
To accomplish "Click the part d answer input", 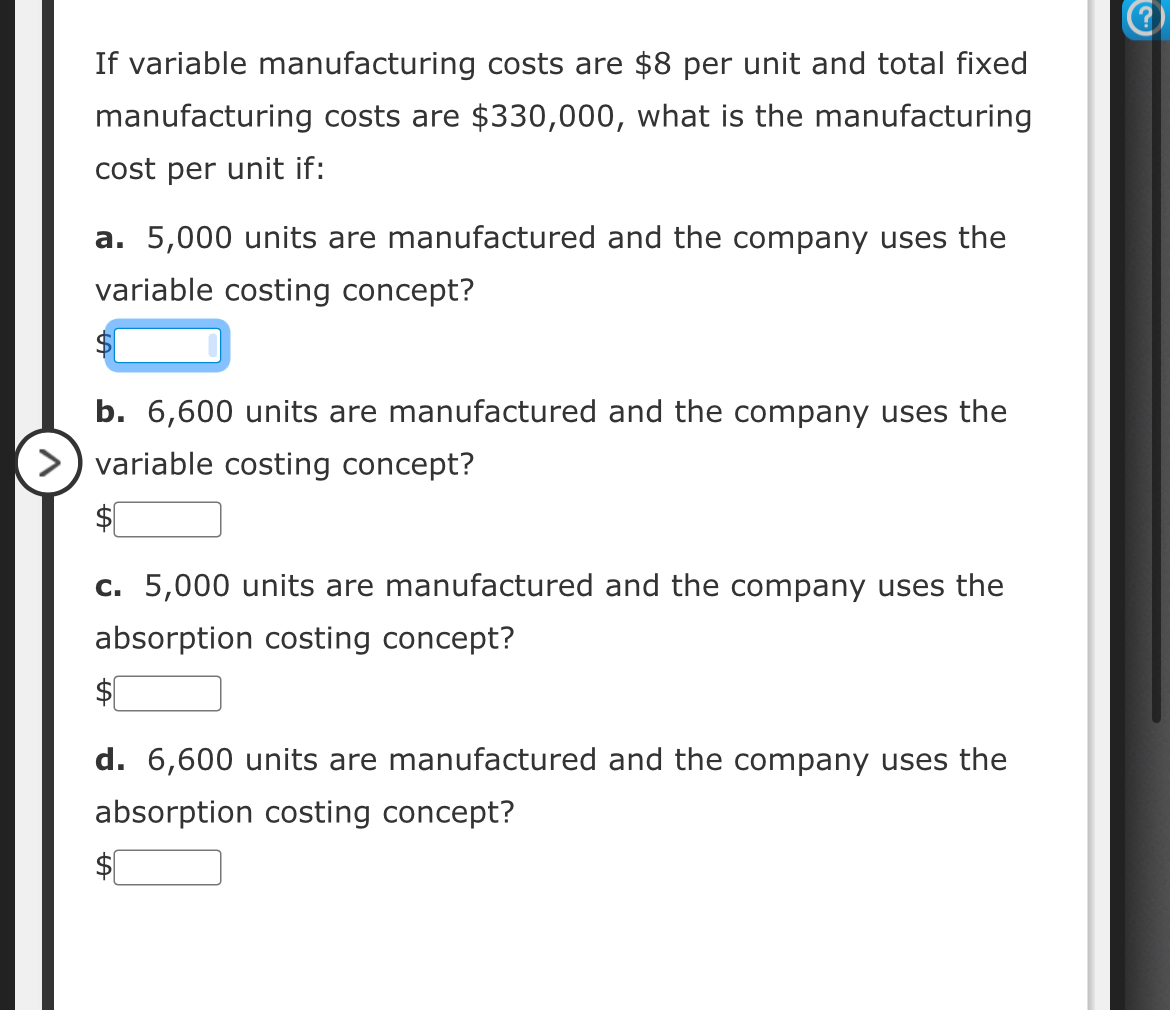I will pos(167,866).
